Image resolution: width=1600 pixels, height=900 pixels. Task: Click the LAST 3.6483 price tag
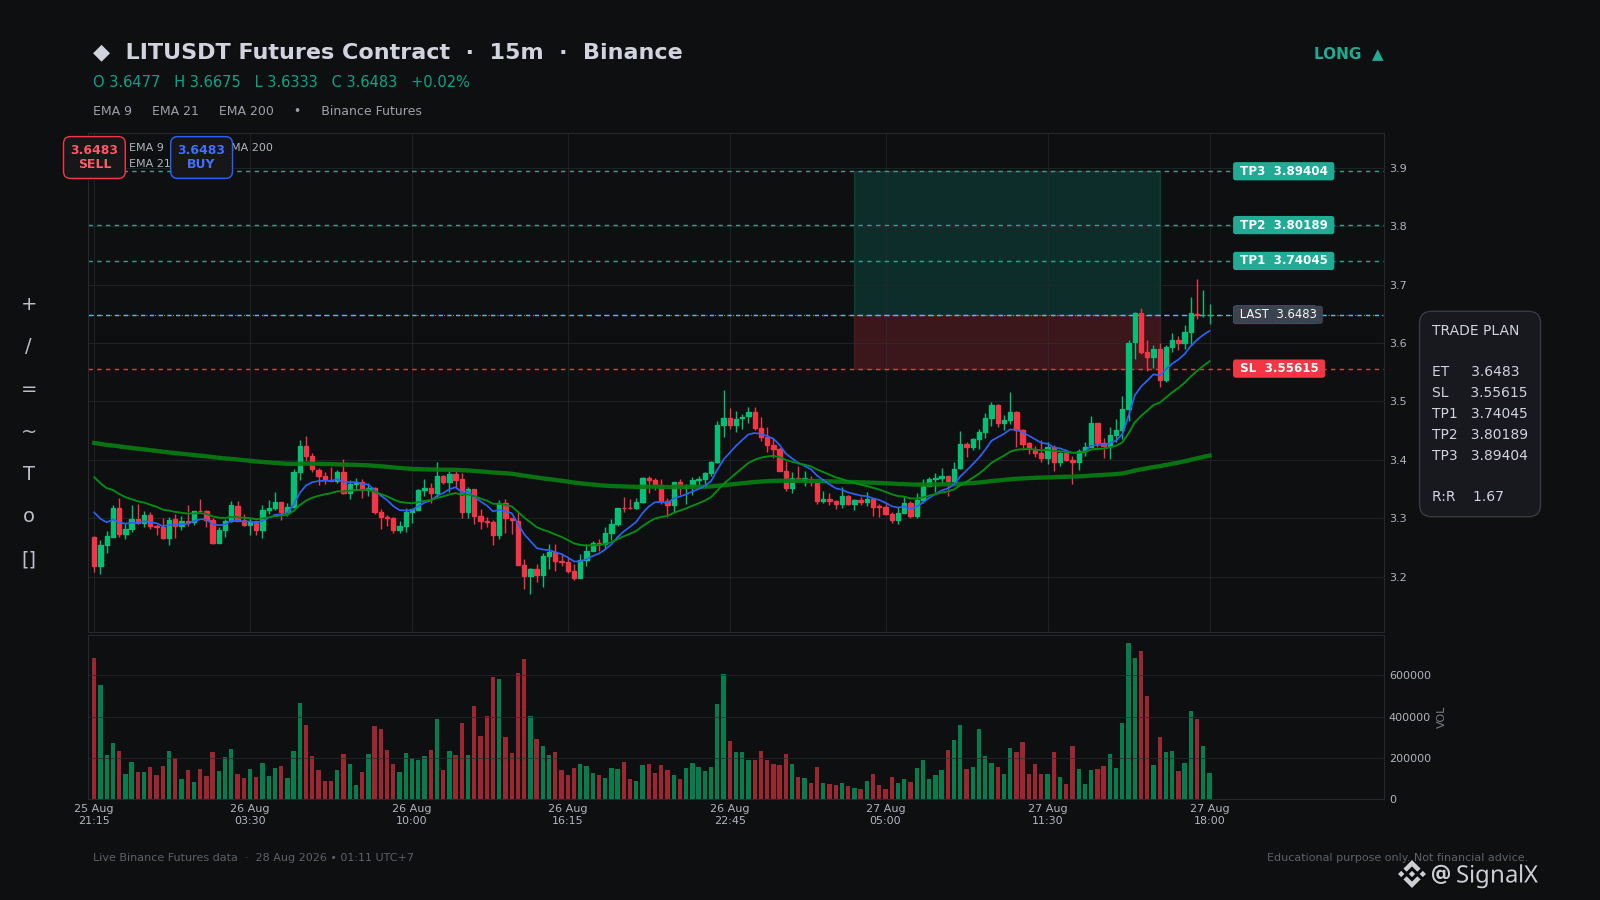(x=1278, y=315)
